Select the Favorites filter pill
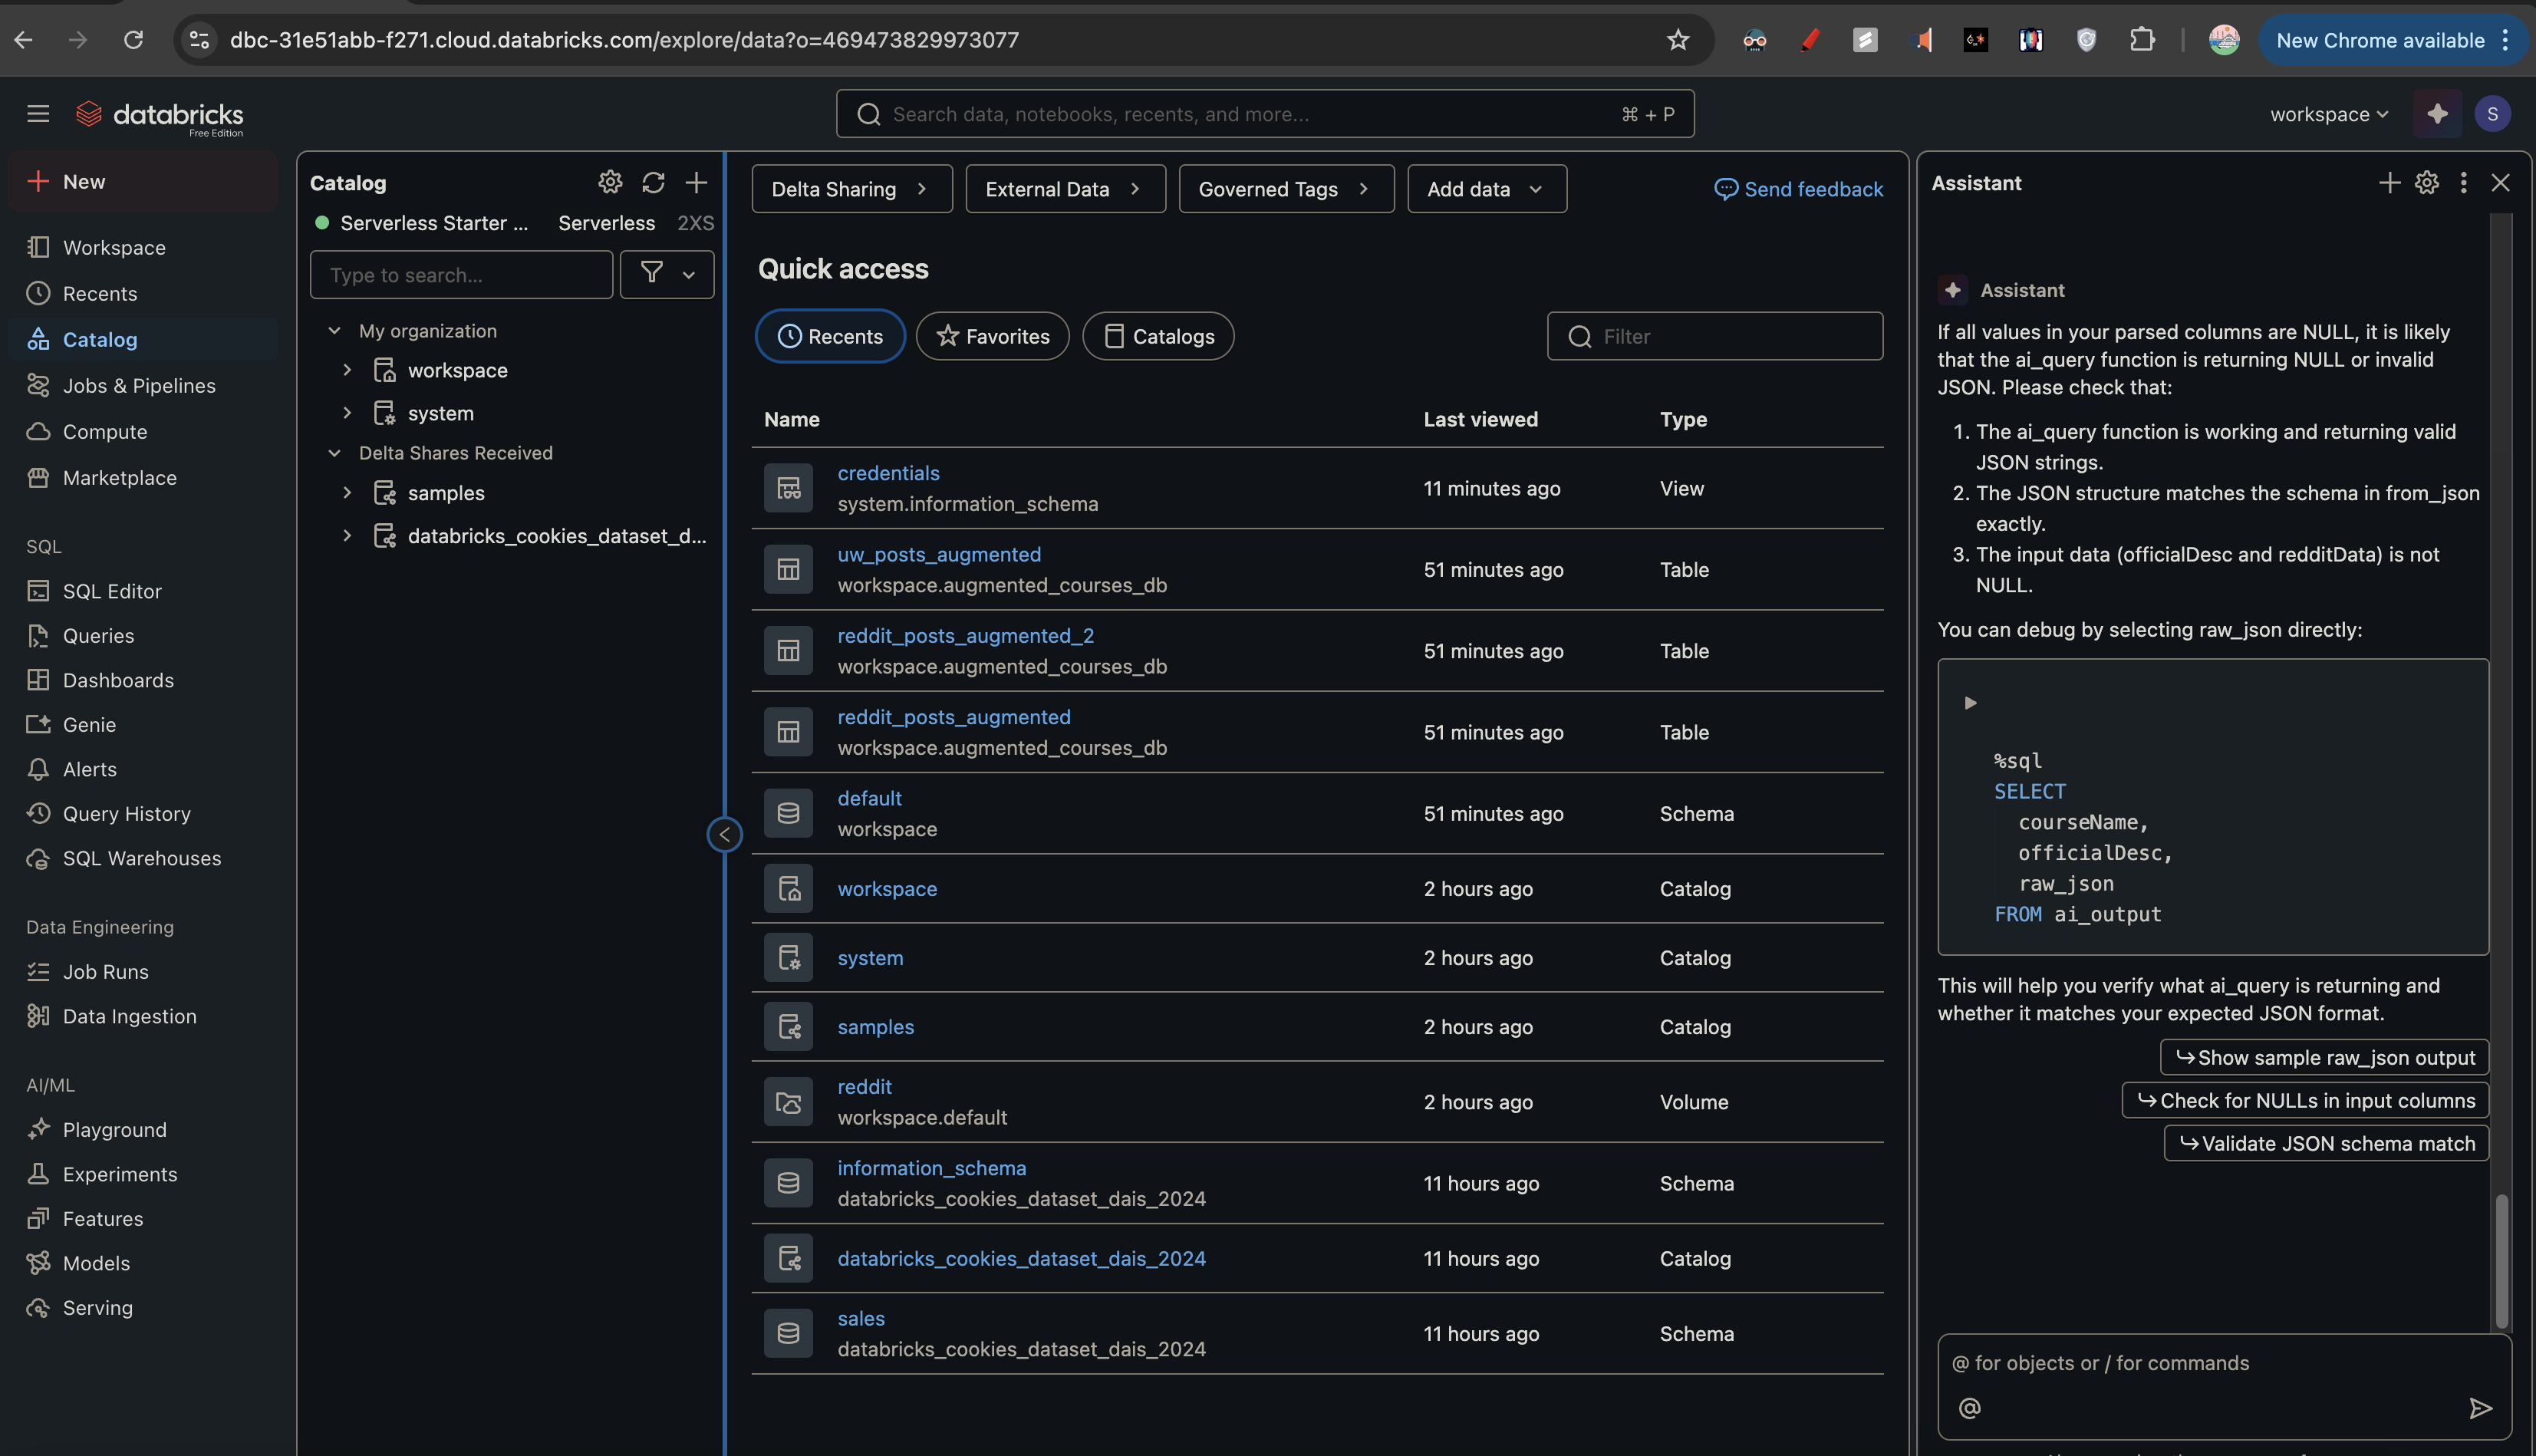This screenshot has width=2536, height=1456. [x=992, y=336]
